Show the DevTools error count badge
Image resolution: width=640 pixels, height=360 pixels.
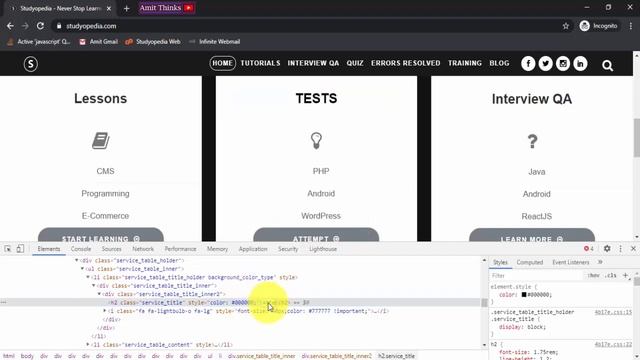point(589,249)
